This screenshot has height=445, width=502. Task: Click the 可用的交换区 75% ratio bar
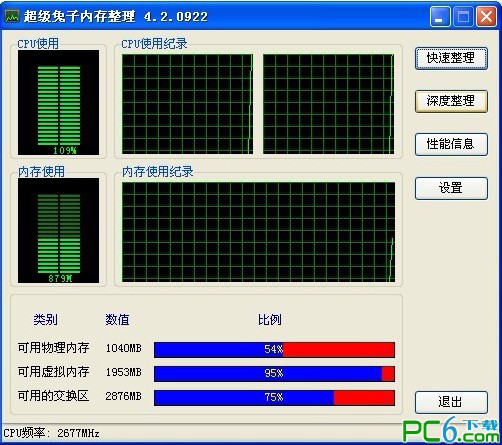pos(274,398)
